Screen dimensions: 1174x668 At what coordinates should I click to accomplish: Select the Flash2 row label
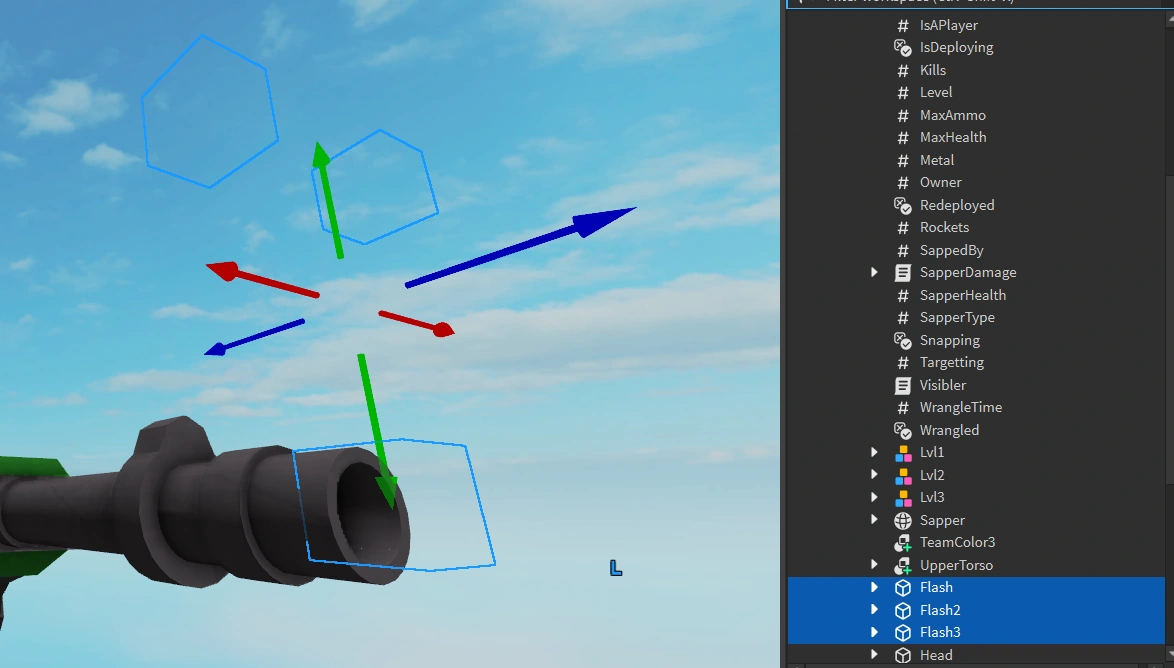[x=940, y=610]
